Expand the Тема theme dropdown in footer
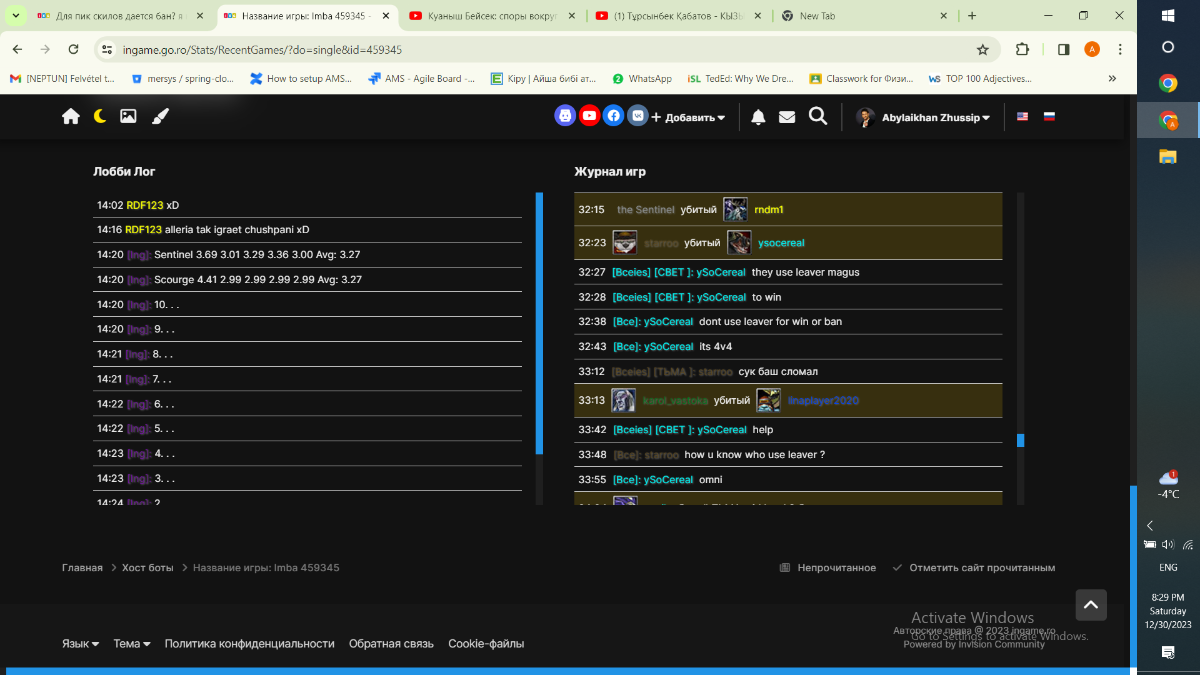The height and width of the screenshot is (675, 1200). [x=131, y=644]
